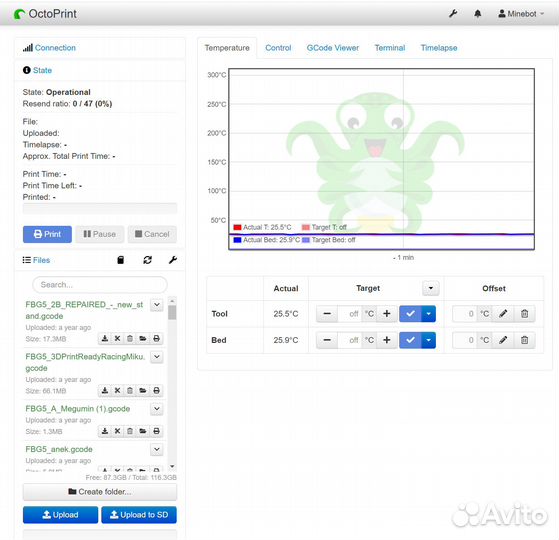The height and width of the screenshot is (540, 559).
Task: Click the Cancel button
Action: pos(152,234)
